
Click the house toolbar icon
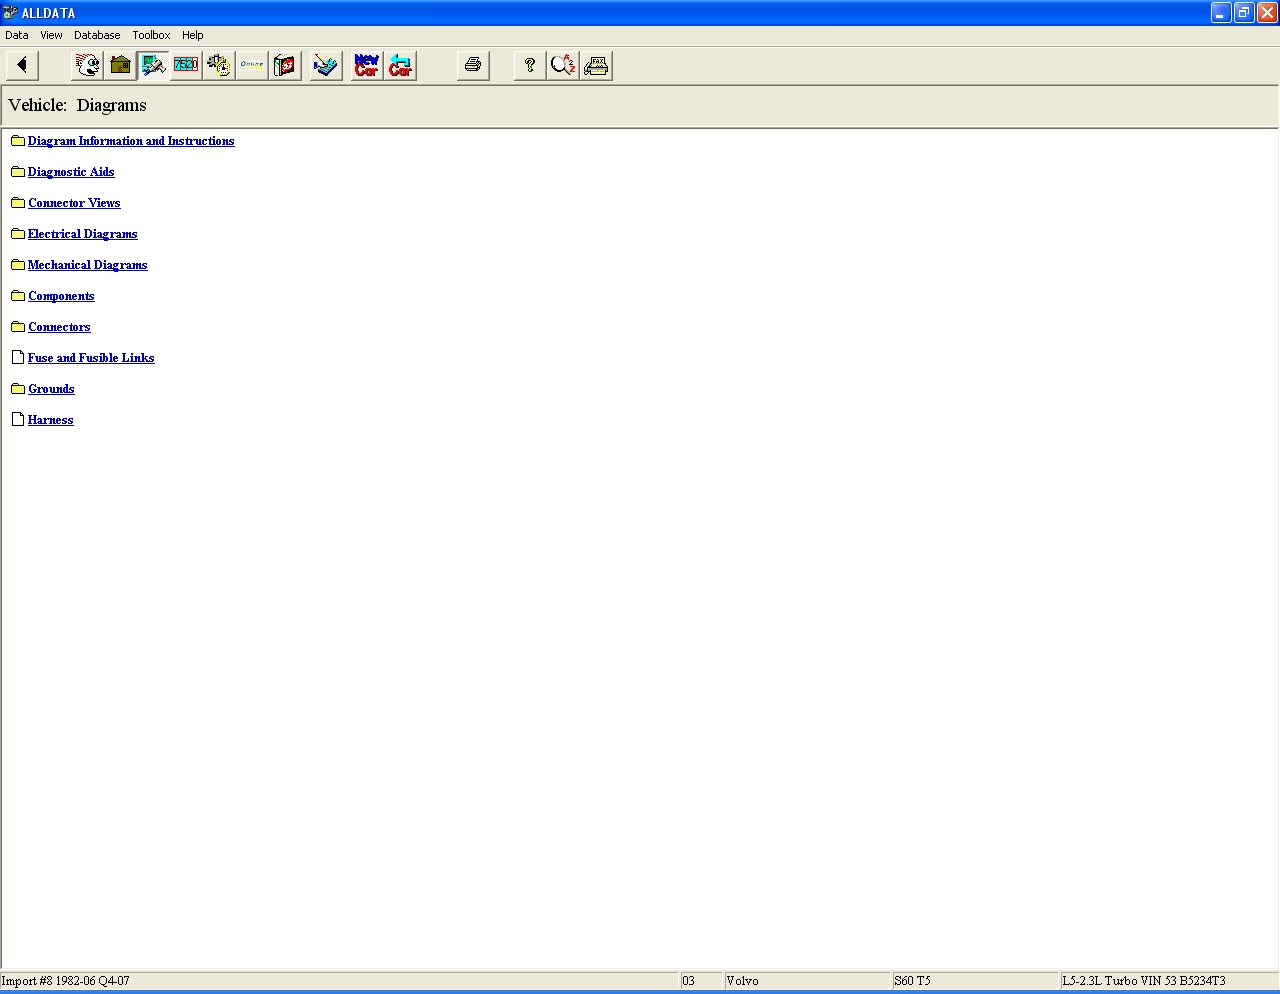121,66
